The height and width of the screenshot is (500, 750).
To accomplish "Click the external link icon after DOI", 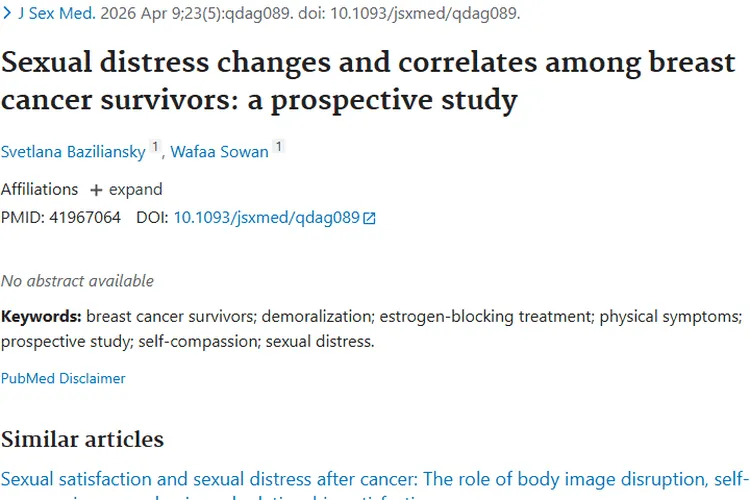I will tap(369, 217).
